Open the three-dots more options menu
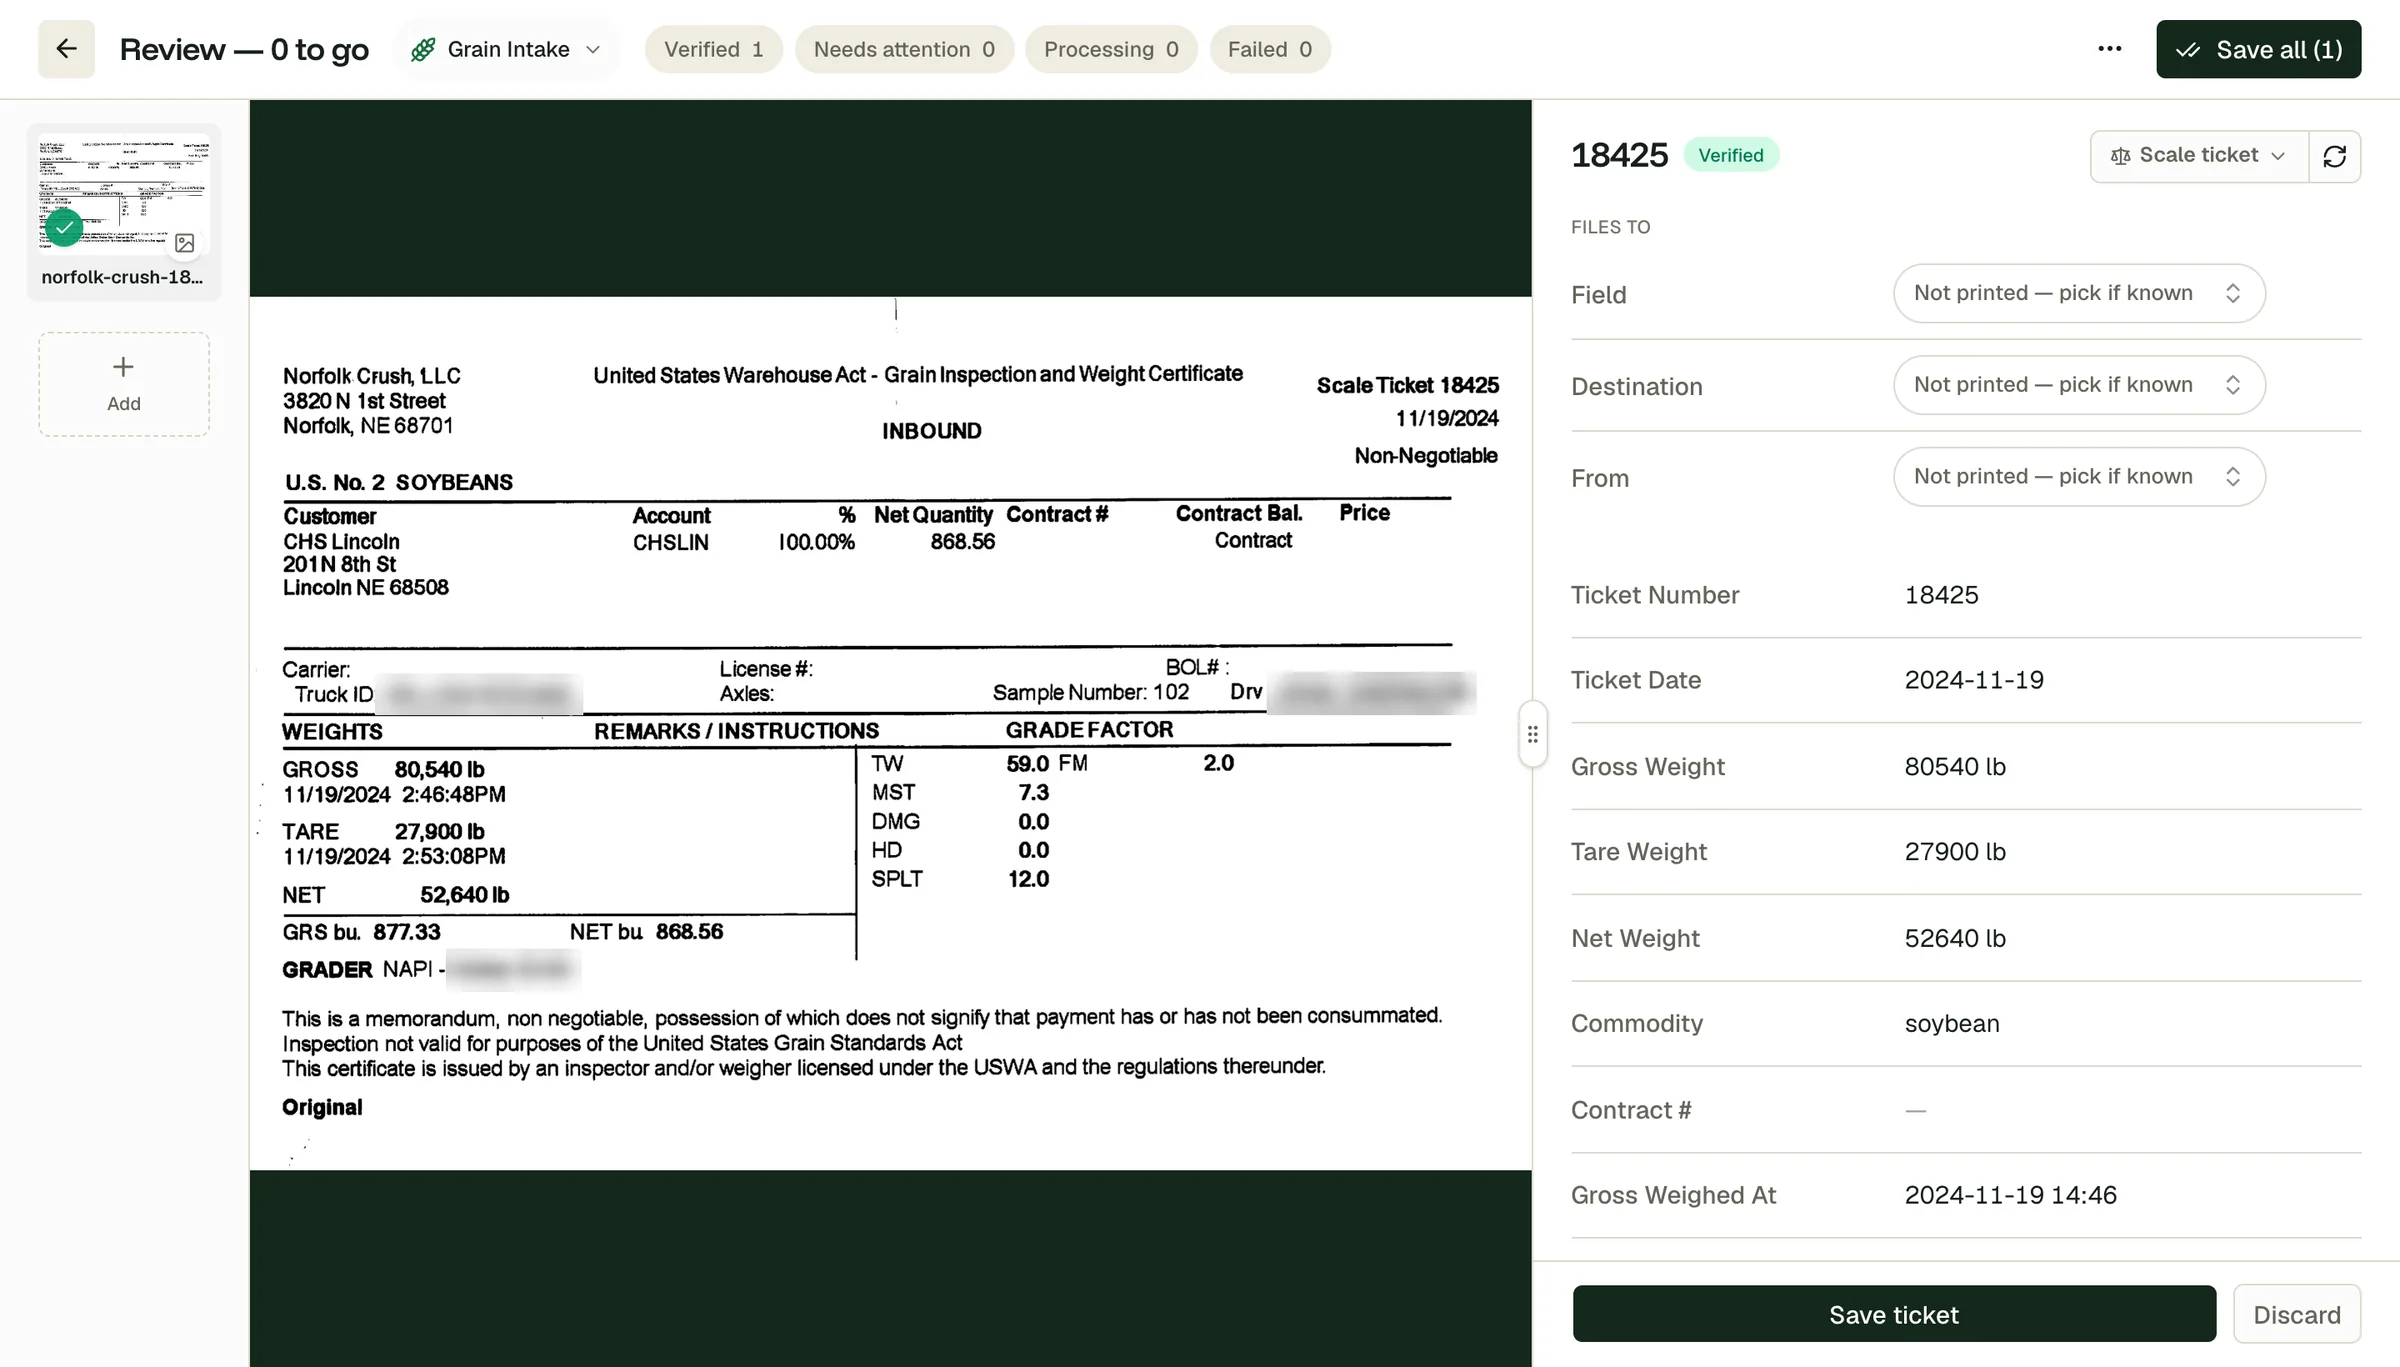The image size is (2400, 1367). (x=2109, y=49)
